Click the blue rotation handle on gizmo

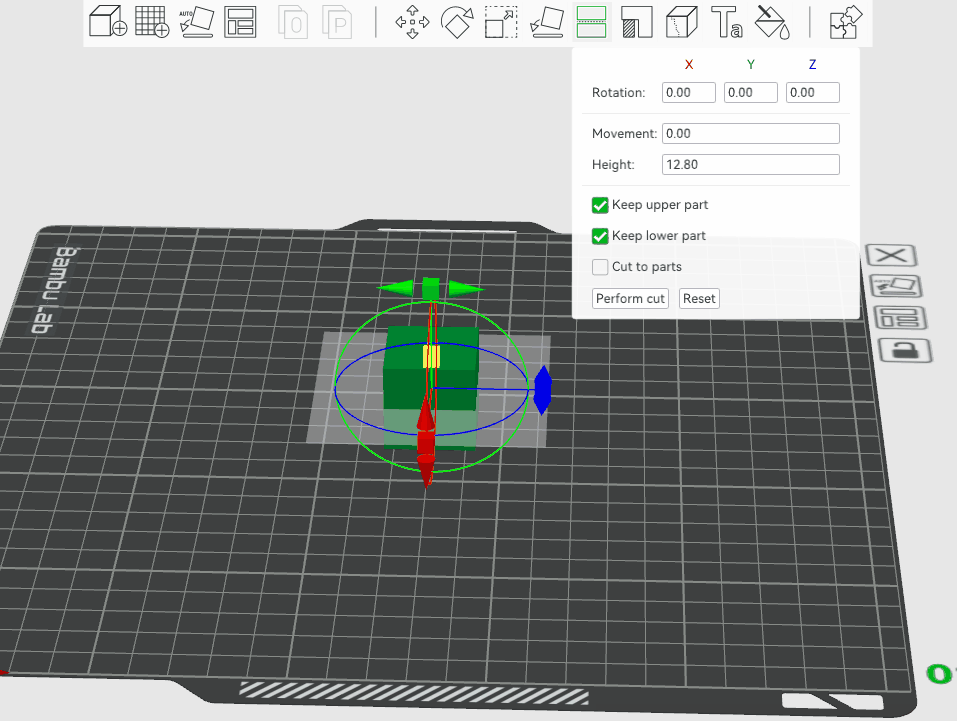(542, 389)
